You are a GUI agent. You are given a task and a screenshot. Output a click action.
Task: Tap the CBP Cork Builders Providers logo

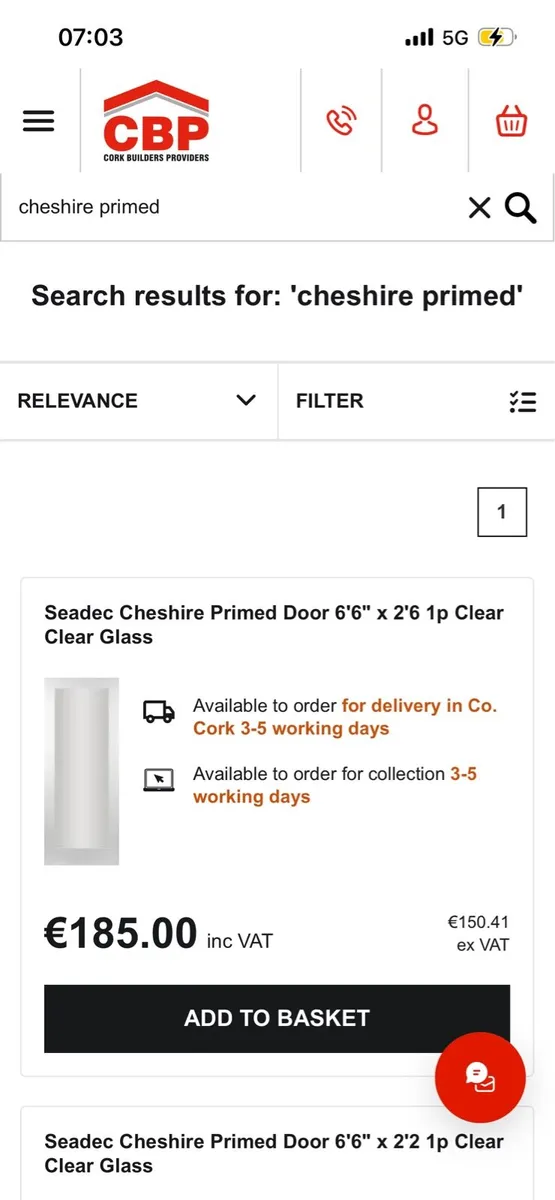pyautogui.click(x=156, y=121)
